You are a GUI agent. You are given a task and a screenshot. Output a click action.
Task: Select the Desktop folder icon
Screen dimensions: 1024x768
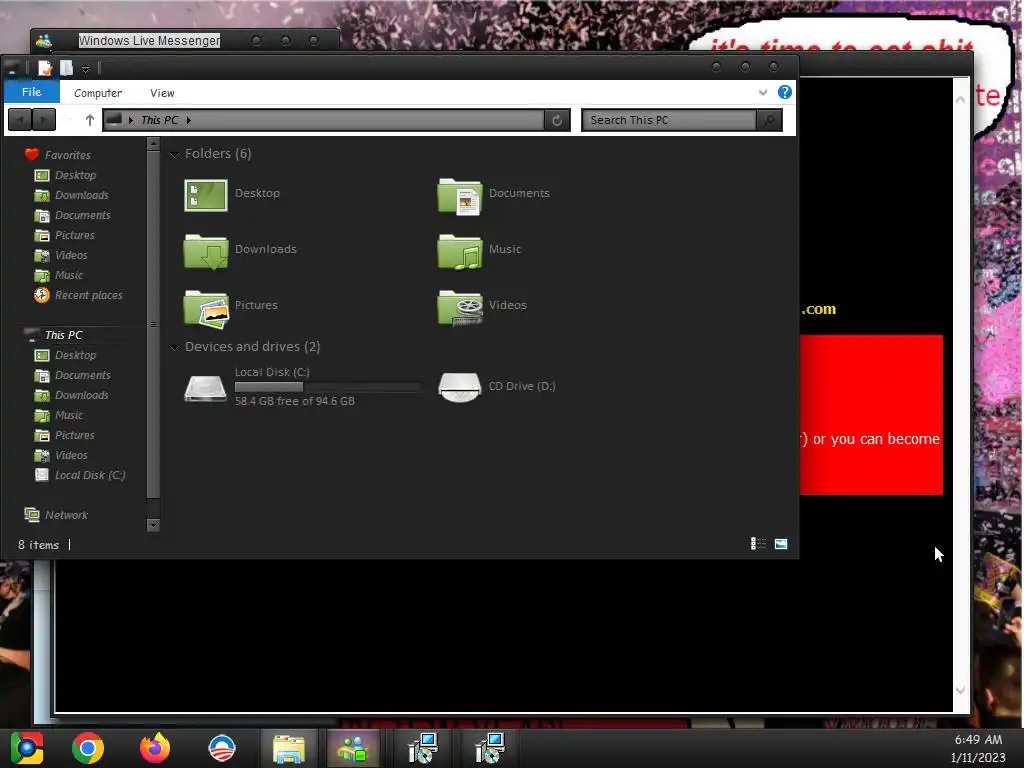pyautogui.click(x=206, y=195)
